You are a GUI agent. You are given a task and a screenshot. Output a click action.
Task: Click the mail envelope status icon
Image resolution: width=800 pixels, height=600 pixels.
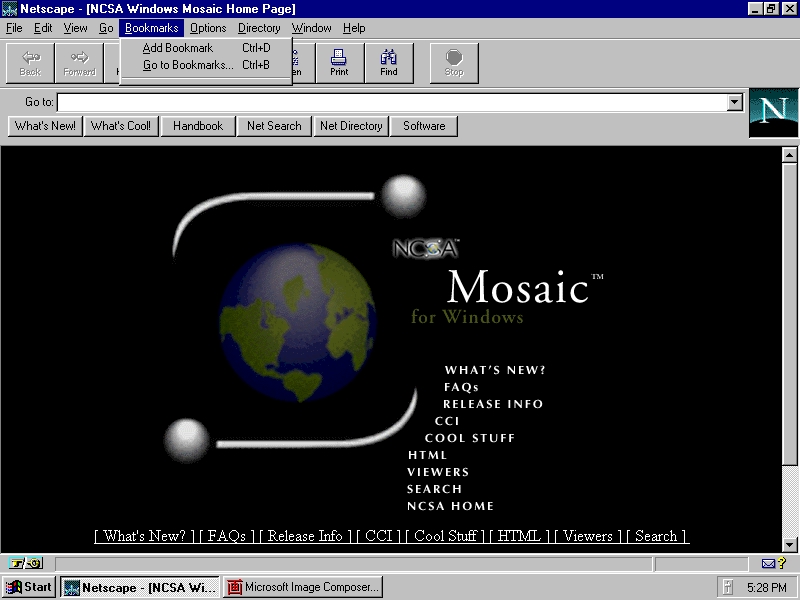coord(768,564)
